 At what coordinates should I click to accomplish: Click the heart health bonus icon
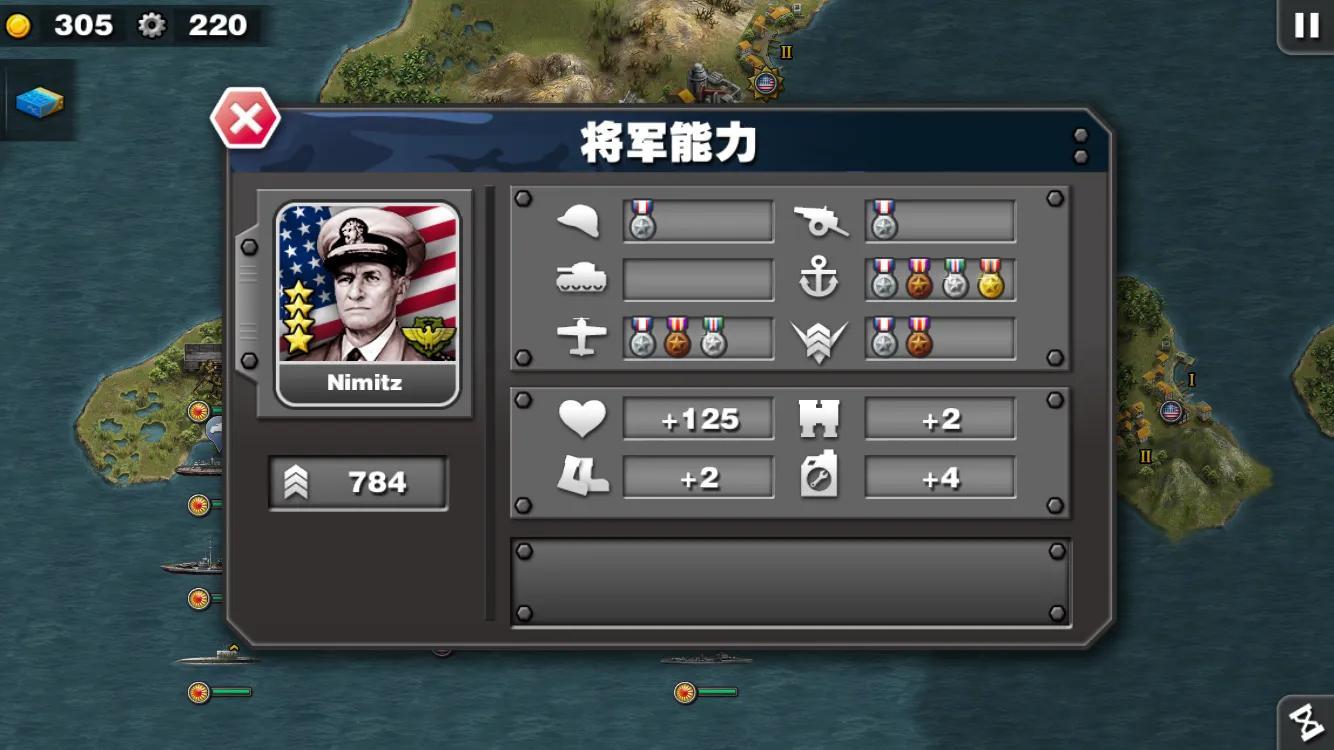coord(582,418)
